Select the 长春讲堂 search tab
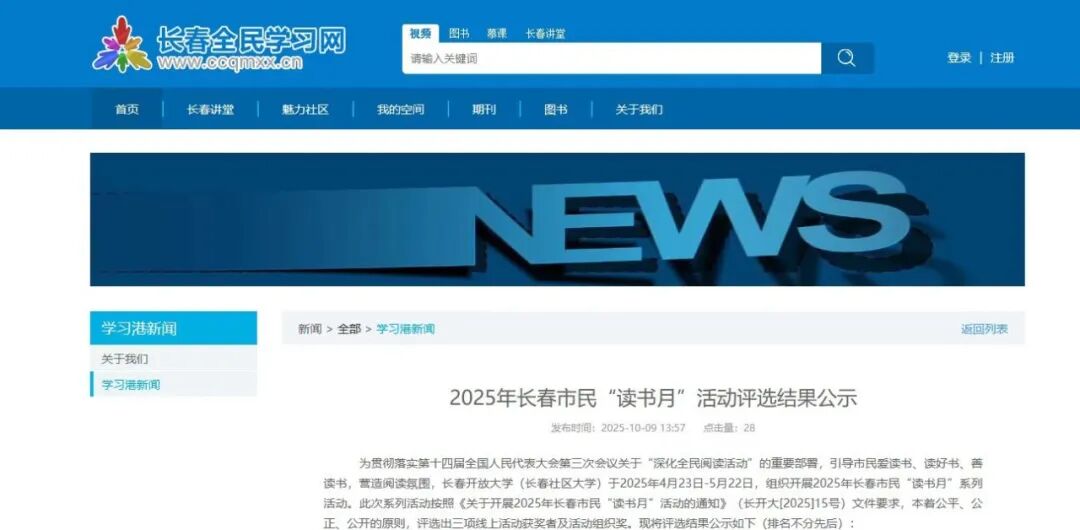Screen dimensions: 1080x530 coord(546,33)
